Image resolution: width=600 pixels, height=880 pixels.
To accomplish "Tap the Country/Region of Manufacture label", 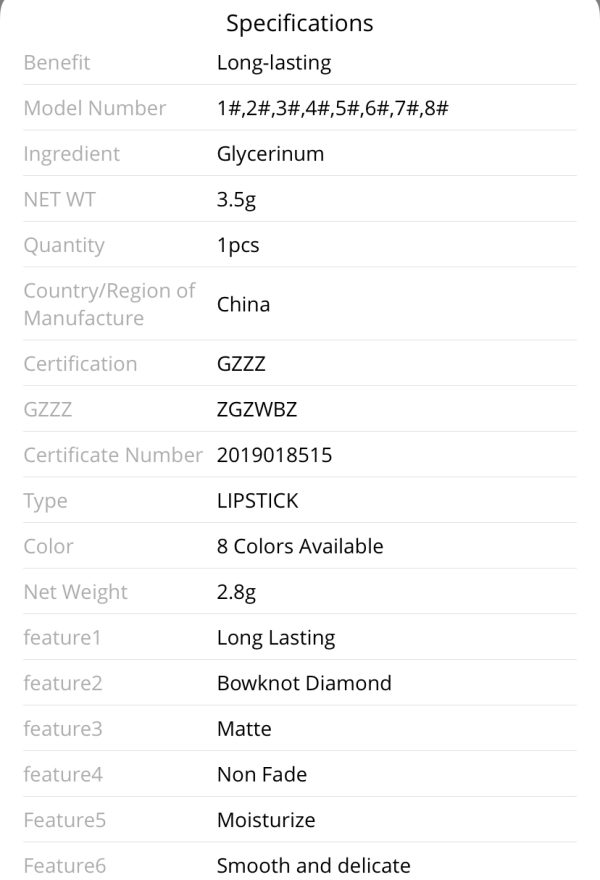I will tap(109, 304).
